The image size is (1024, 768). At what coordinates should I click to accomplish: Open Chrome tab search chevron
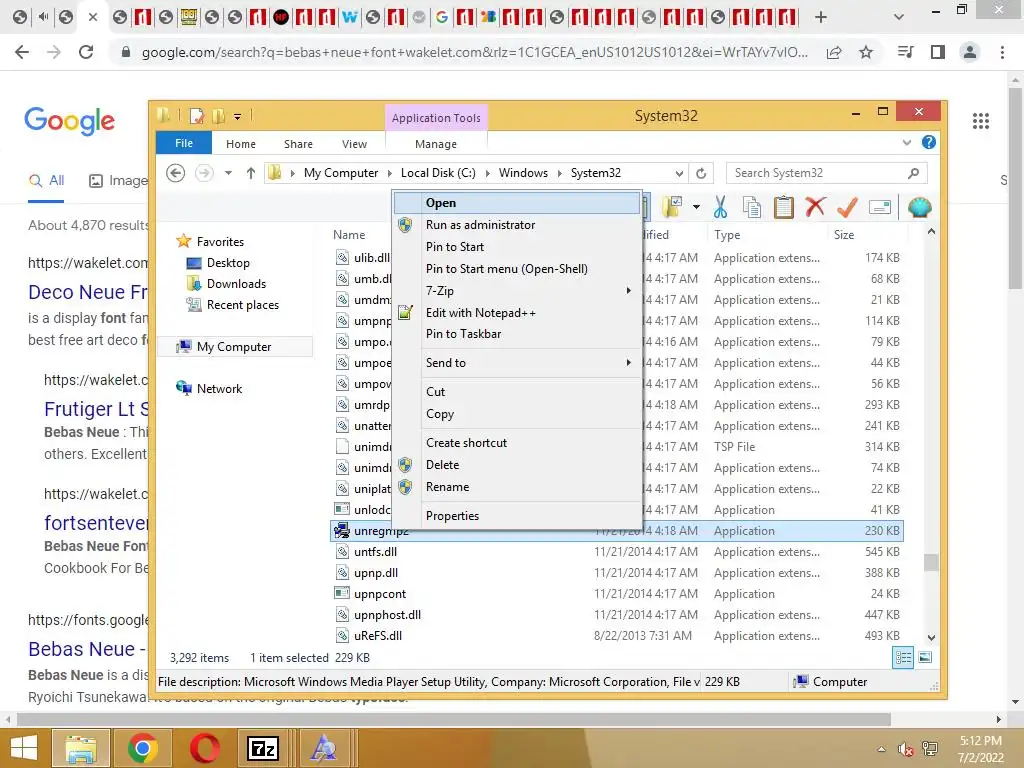point(899,17)
